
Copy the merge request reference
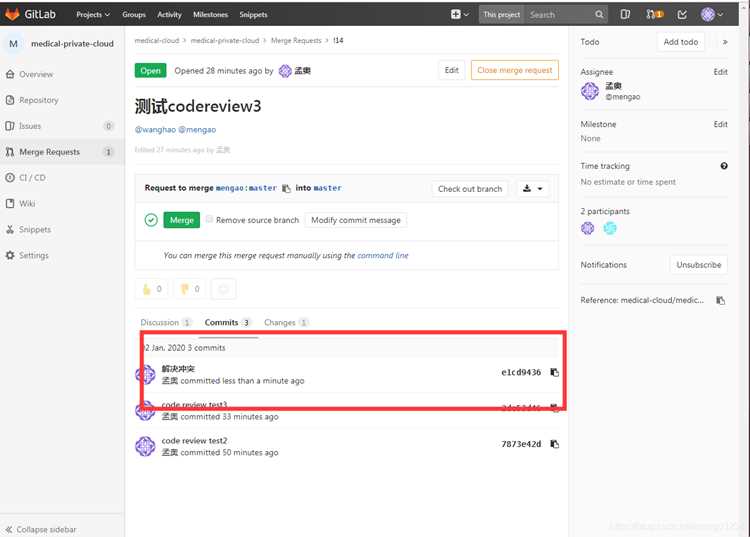[x=721, y=300]
